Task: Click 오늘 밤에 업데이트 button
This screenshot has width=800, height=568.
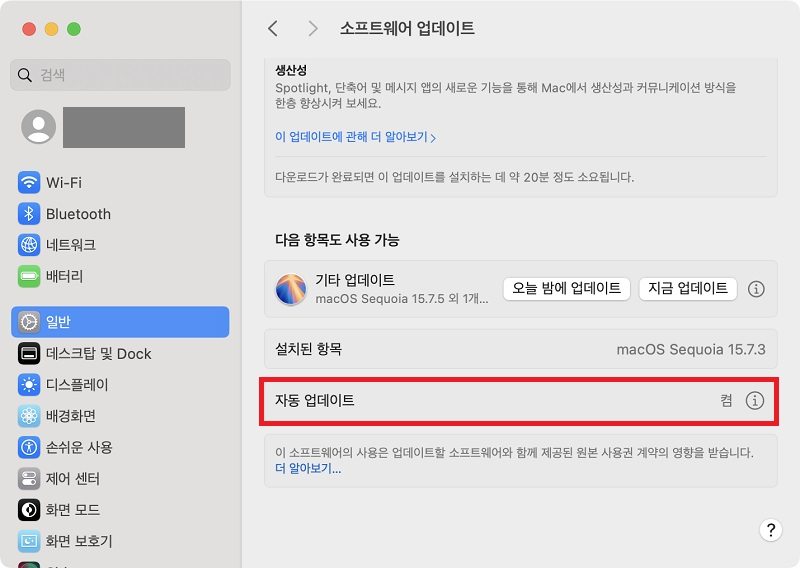Action: pos(566,288)
